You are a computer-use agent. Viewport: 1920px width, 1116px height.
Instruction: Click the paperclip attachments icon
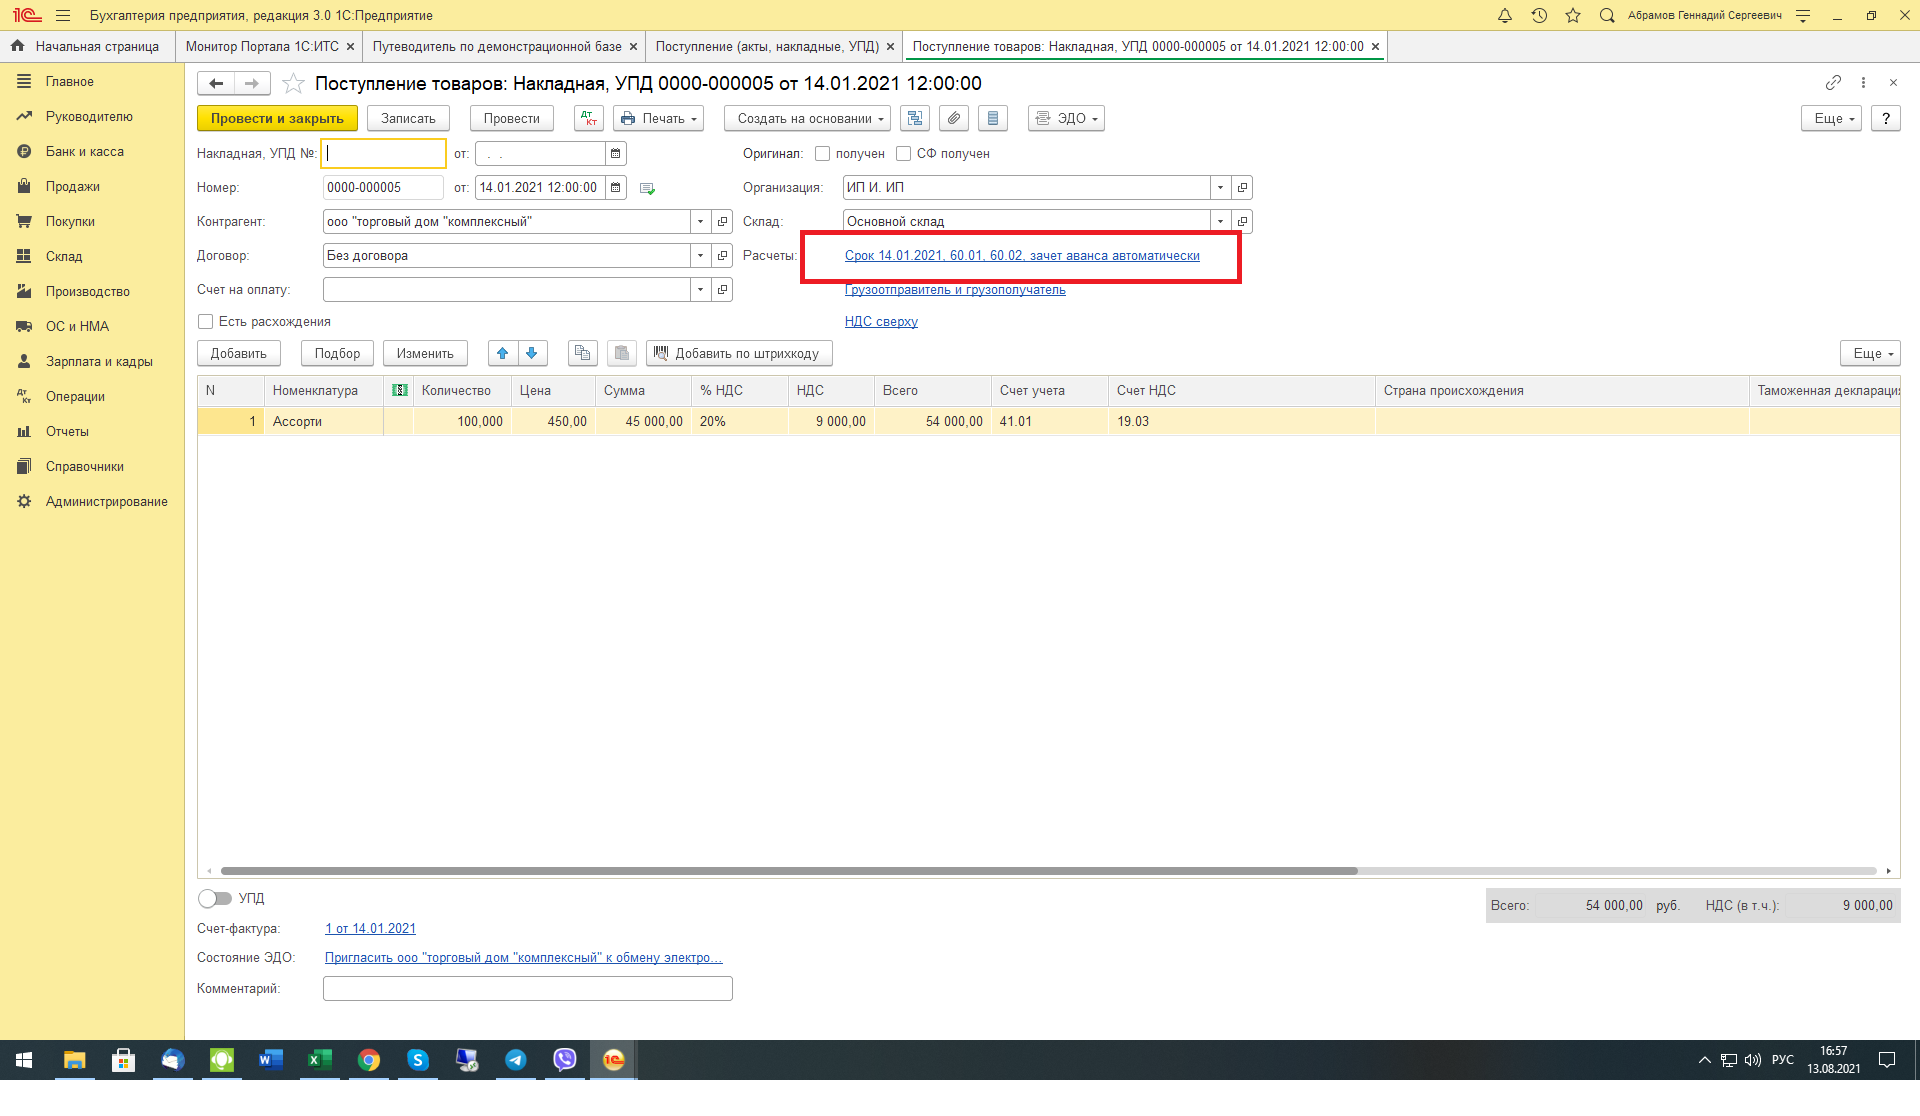point(954,118)
